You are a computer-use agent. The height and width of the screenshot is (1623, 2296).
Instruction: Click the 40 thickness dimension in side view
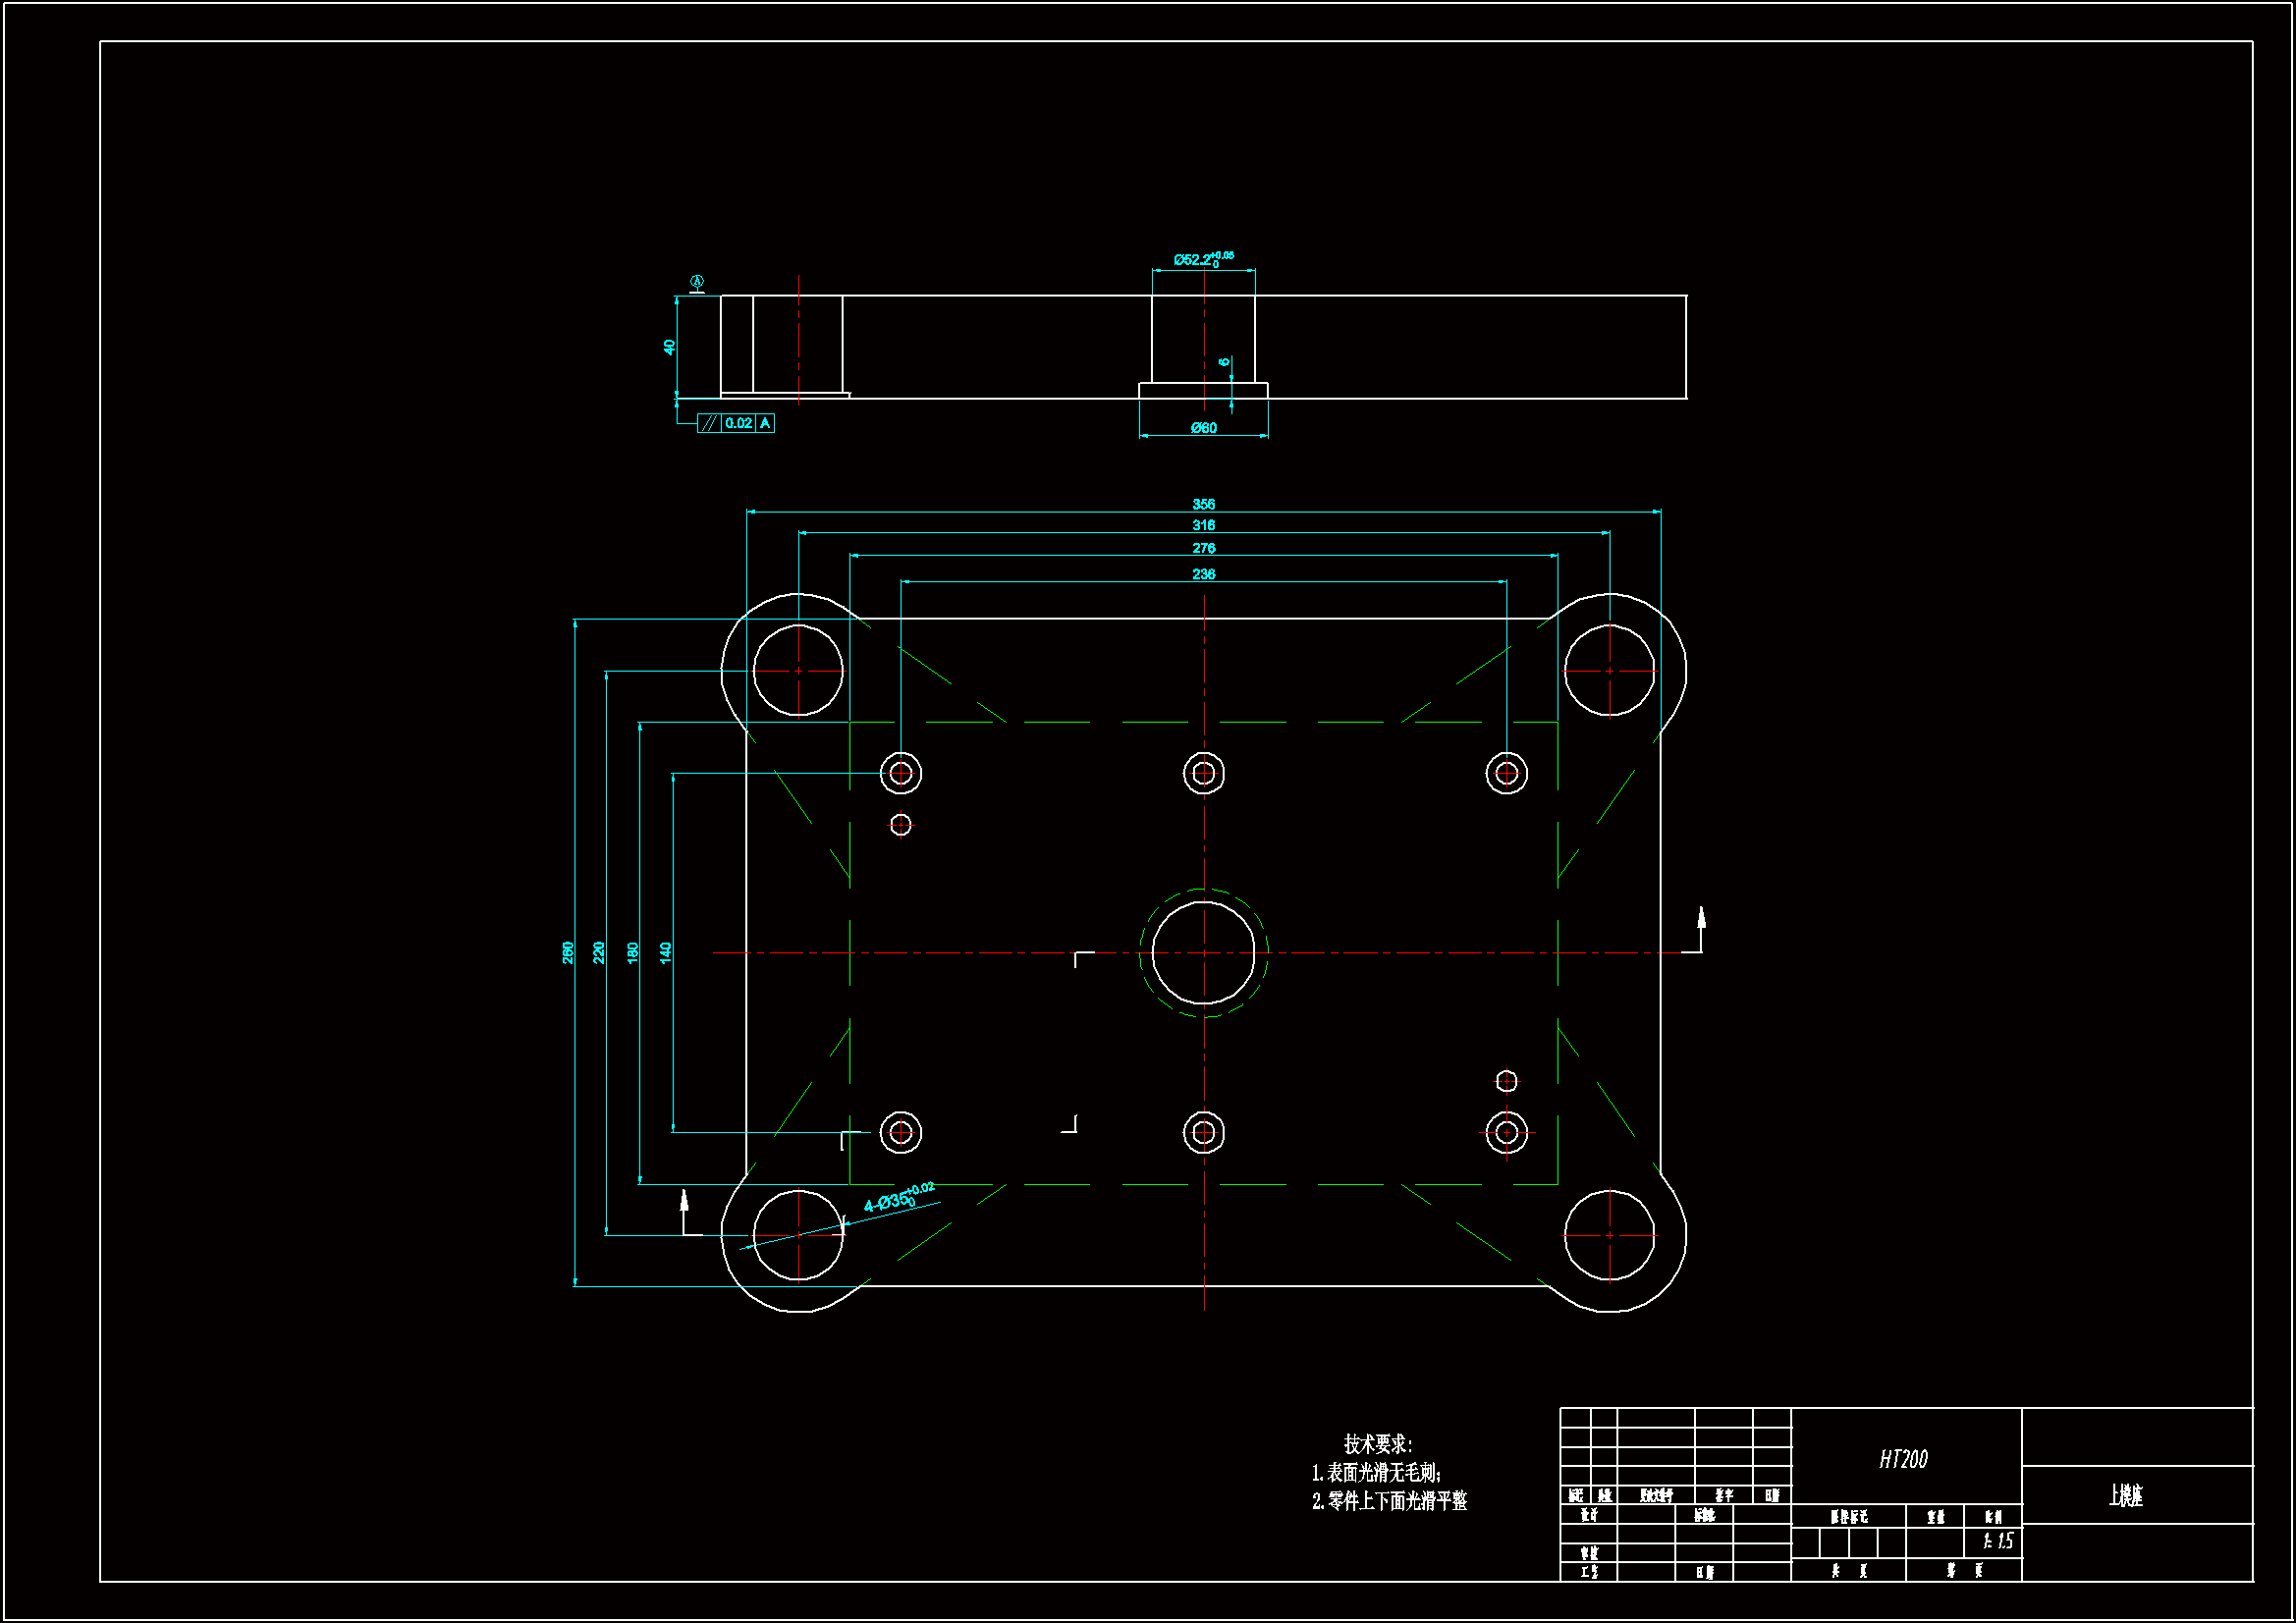(x=669, y=347)
